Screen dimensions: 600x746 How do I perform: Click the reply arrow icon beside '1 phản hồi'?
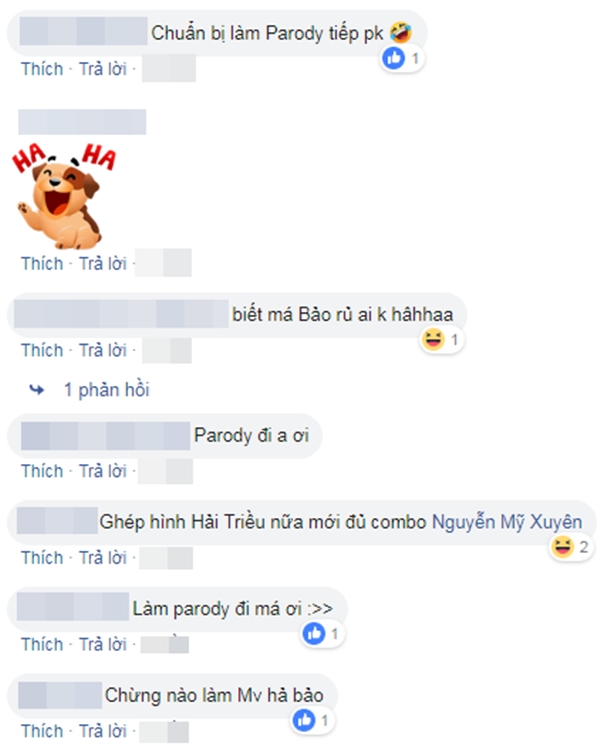[x=37, y=390]
